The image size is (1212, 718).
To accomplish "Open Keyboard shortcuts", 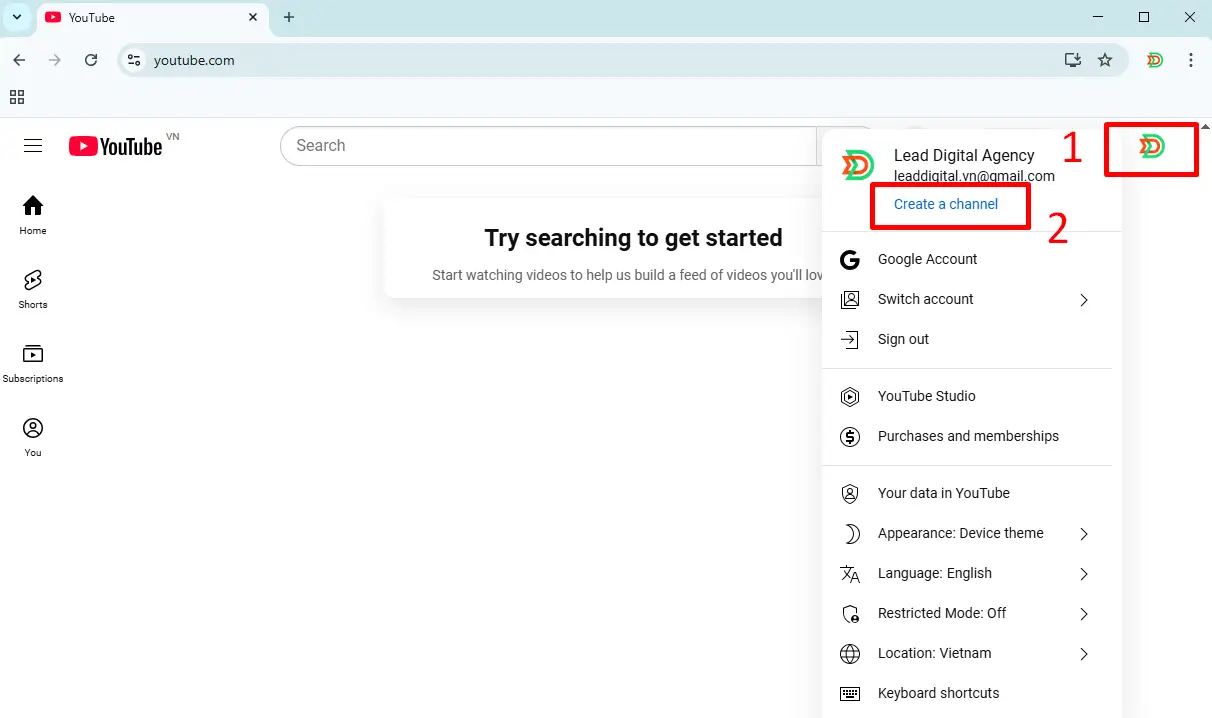I will [x=967, y=693].
